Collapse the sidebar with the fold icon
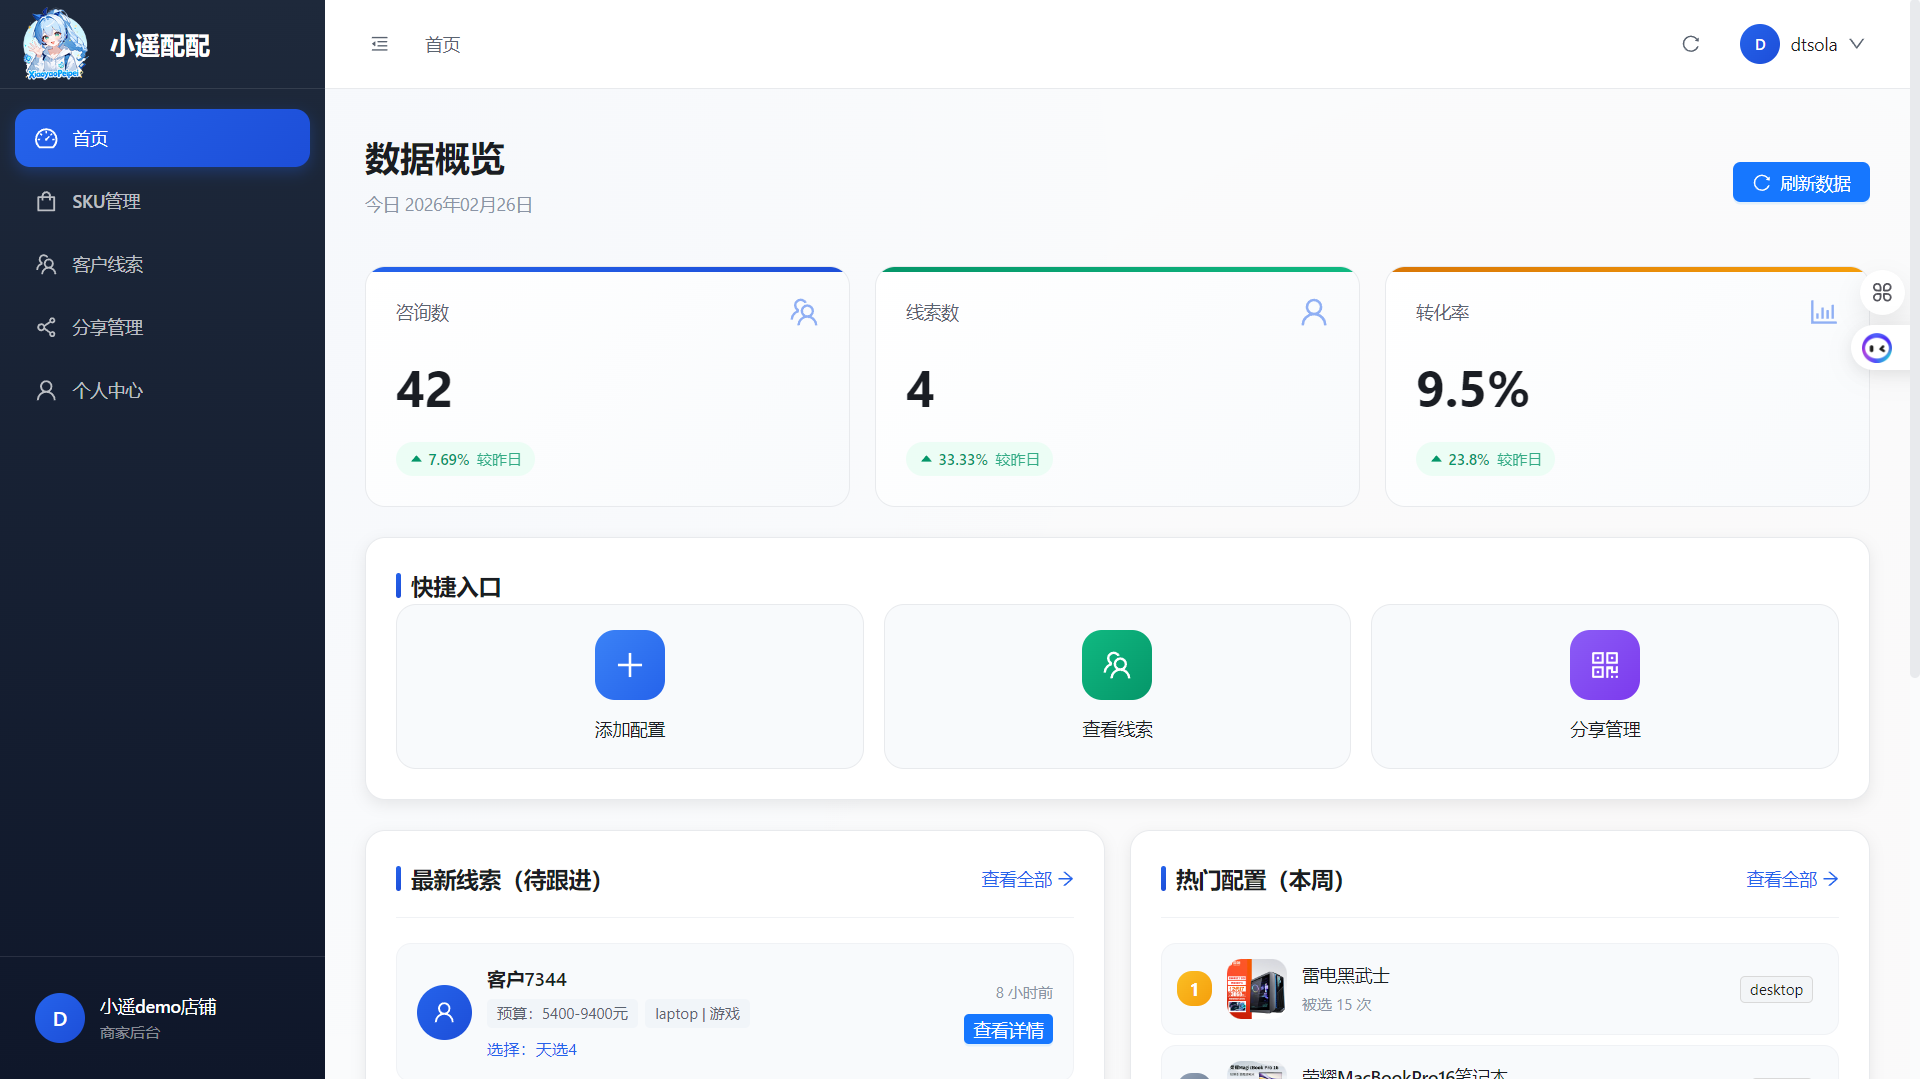1920x1079 pixels. tap(379, 44)
